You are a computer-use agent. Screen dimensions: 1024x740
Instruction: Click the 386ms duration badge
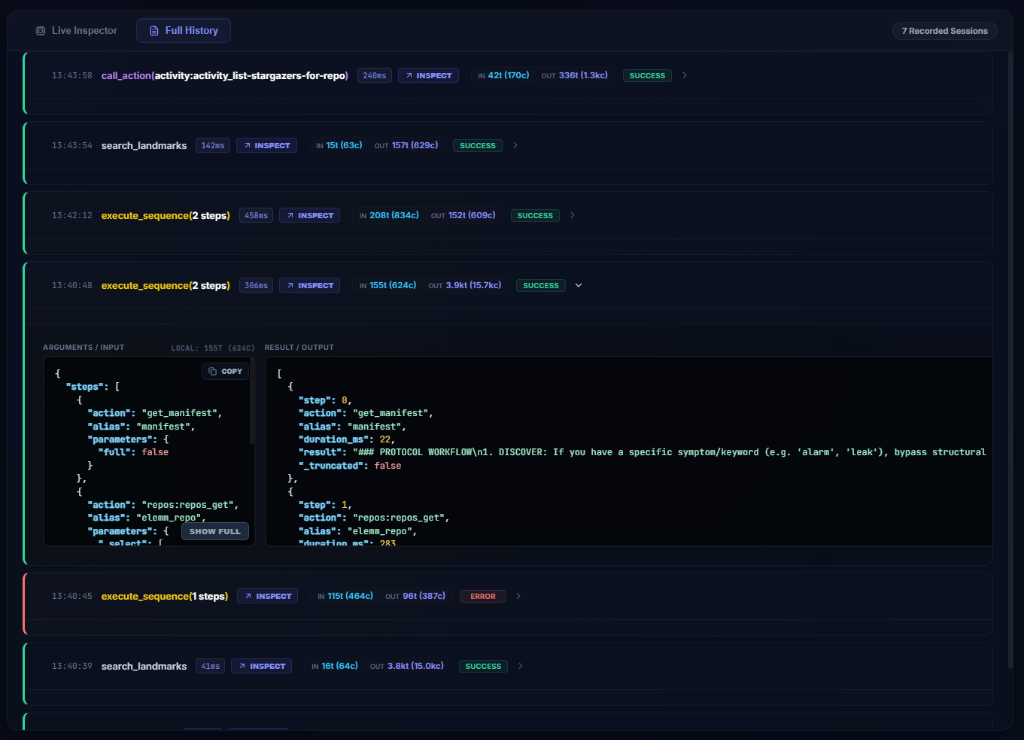[255, 285]
